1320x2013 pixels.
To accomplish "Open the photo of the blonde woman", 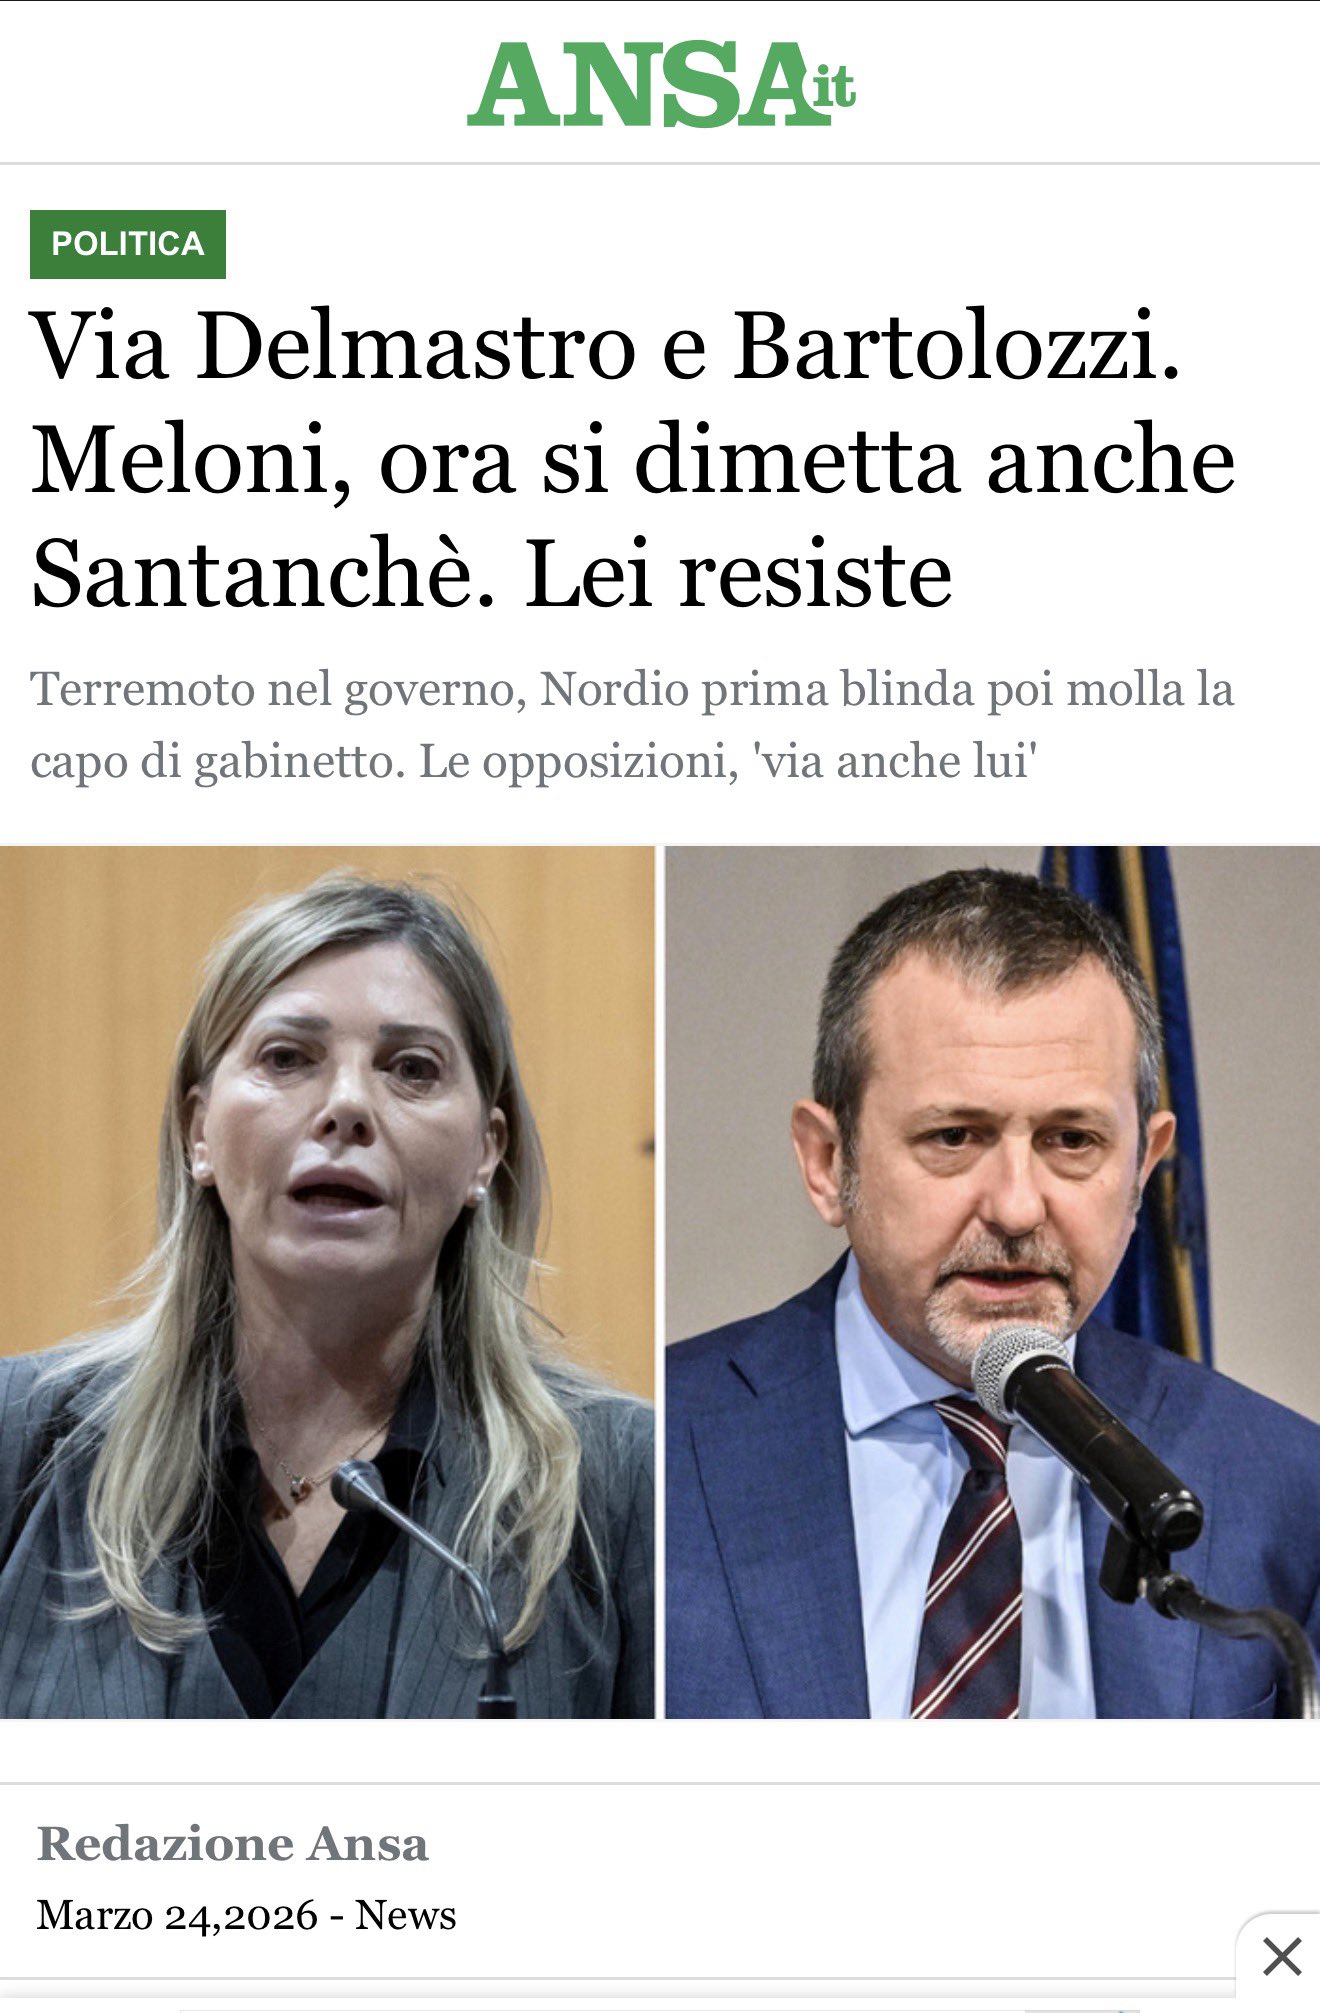I will [x=327, y=1282].
